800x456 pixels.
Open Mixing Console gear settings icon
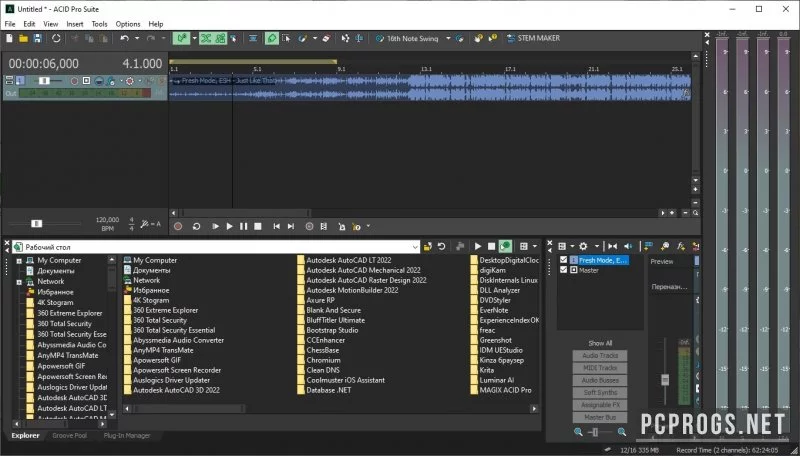click(x=583, y=246)
